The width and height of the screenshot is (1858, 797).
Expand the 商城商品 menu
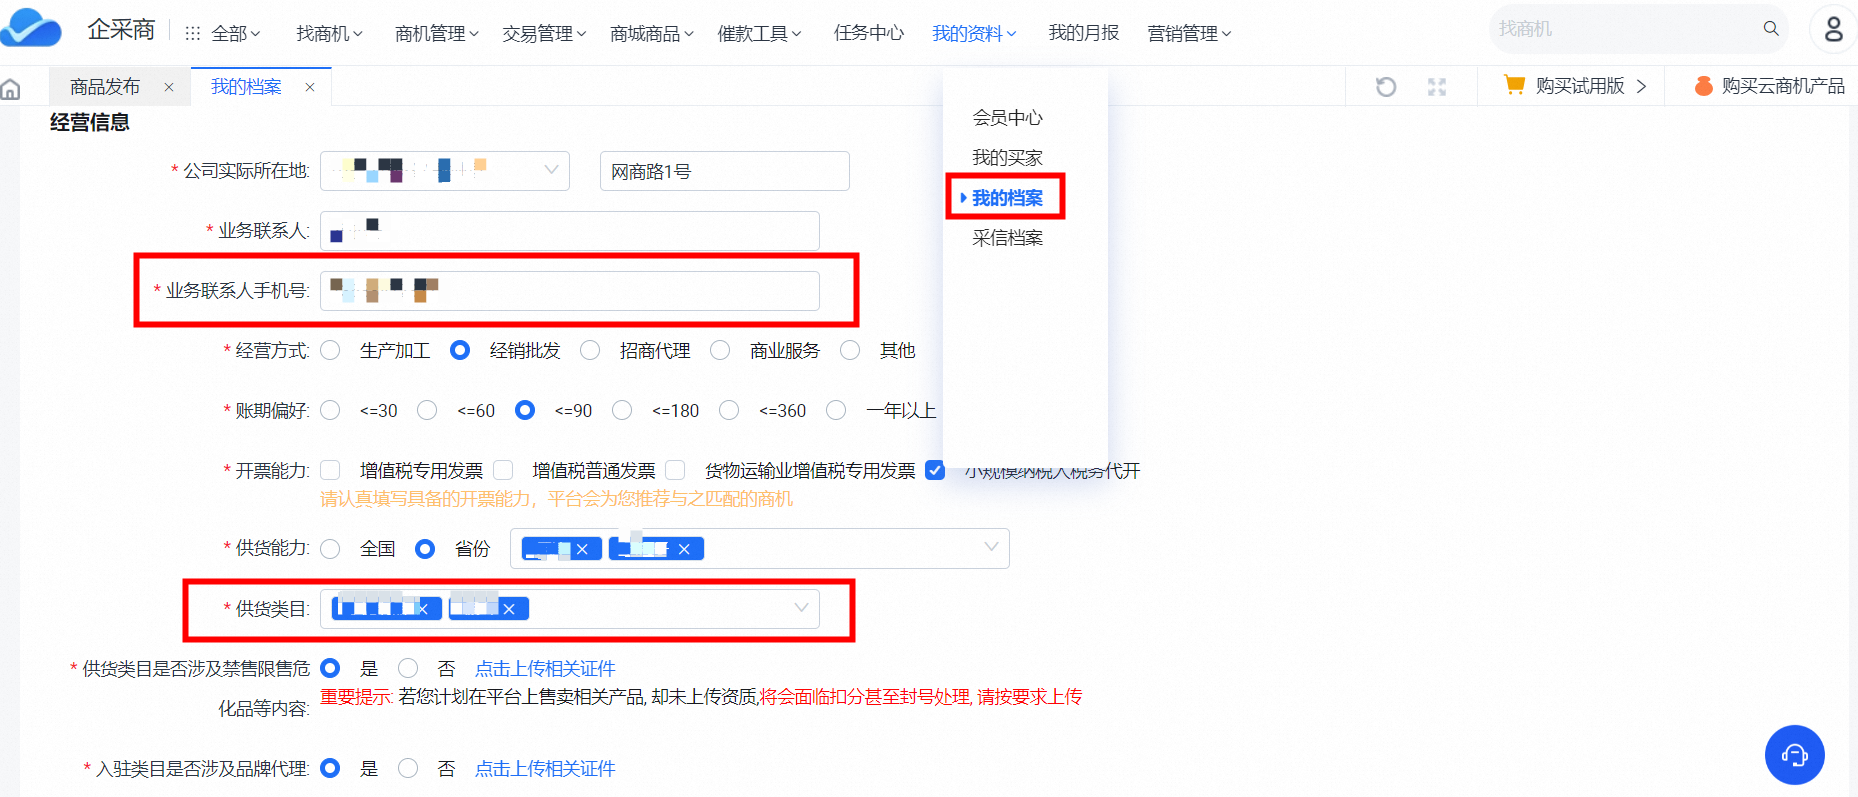pyautogui.click(x=652, y=34)
